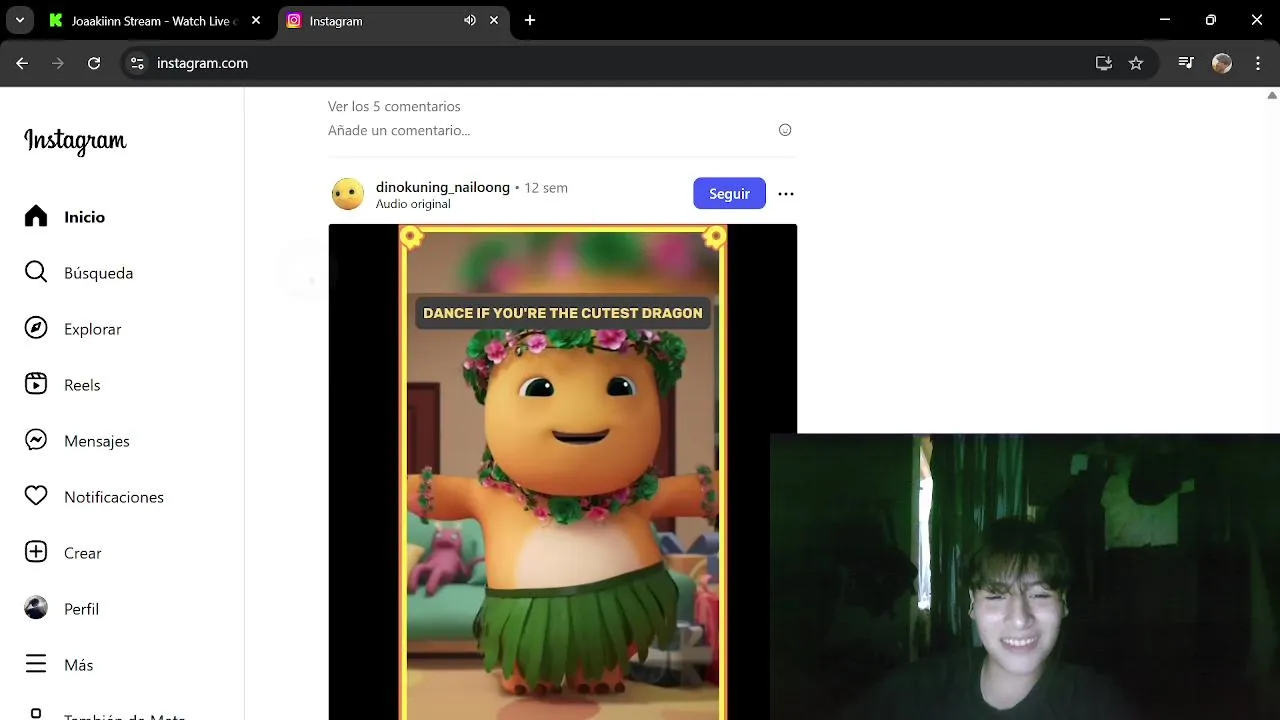Select Más menu label
The image size is (1280, 720).
[x=78, y=665]
